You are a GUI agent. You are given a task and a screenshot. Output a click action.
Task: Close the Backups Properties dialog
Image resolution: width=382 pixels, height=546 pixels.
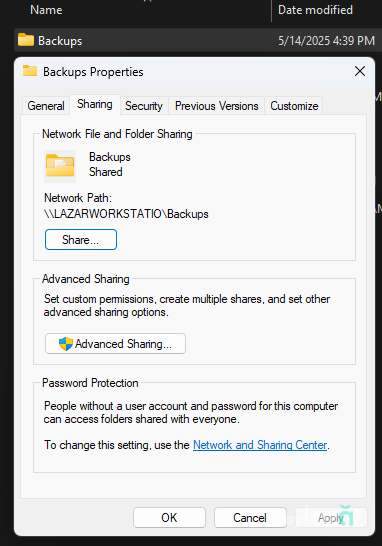click(360, 71)
